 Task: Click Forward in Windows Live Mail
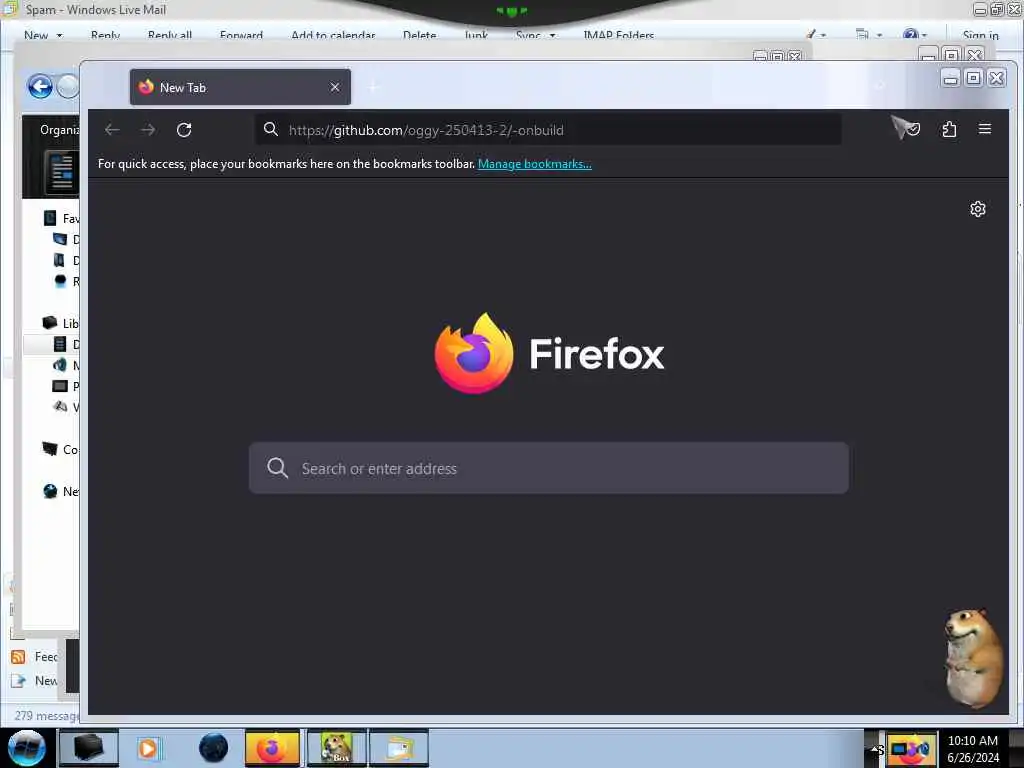click(241, 35)
